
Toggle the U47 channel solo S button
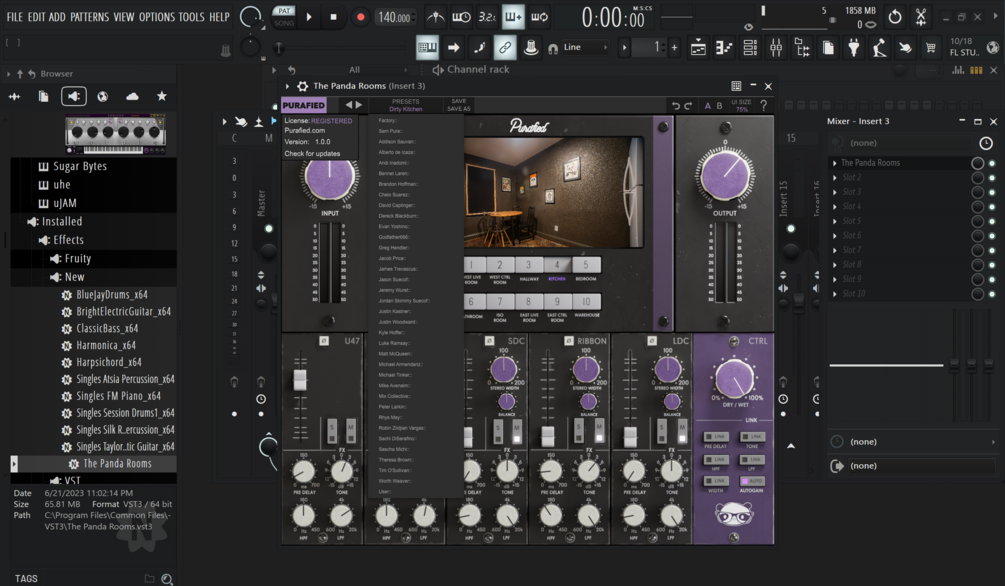click(x=332, y=430)
